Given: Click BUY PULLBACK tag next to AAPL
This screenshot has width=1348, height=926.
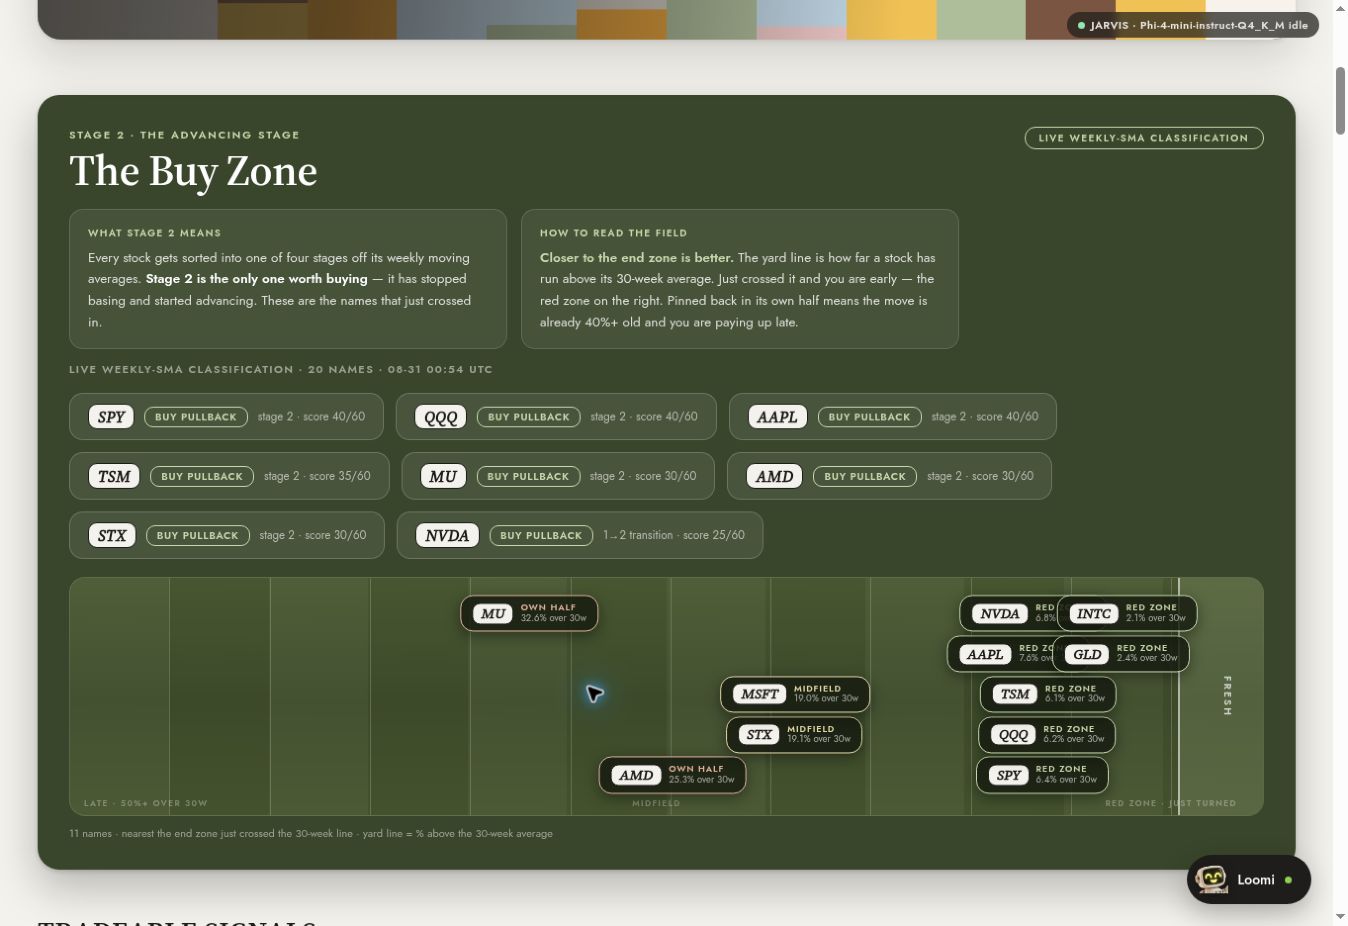Looking at the screenshot, I should (869, 417).
